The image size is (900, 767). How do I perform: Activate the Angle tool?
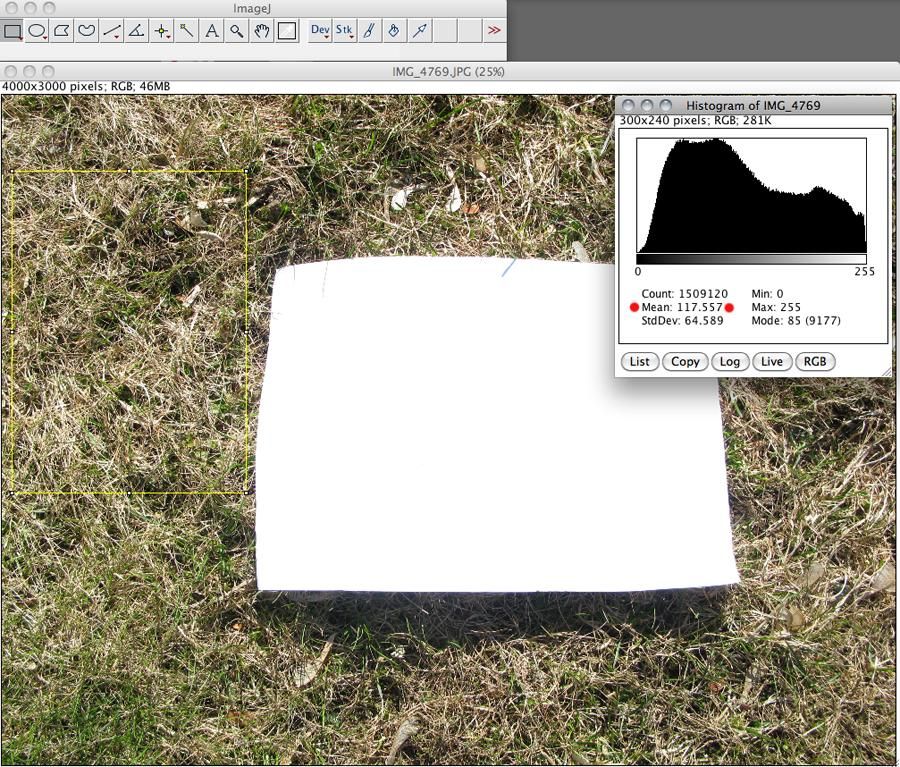136,30
